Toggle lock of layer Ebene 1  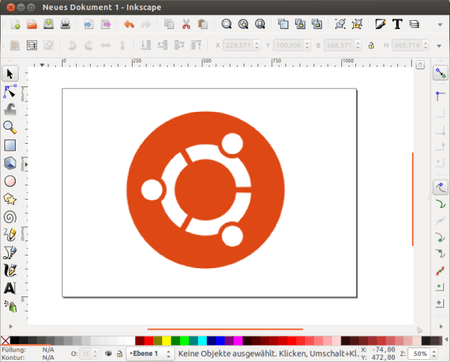(x=120, y=354)
